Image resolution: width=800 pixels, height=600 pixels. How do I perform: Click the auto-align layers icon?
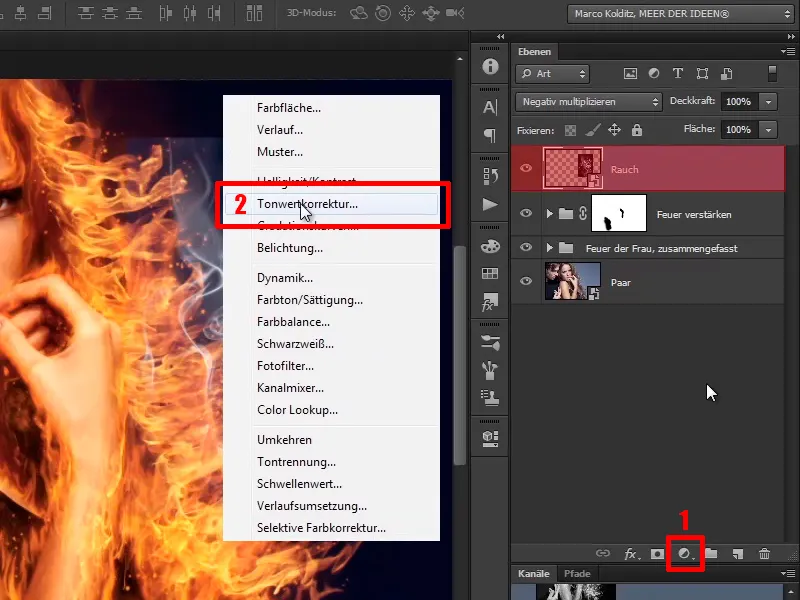pyautogui.click(x=254, y=13)
